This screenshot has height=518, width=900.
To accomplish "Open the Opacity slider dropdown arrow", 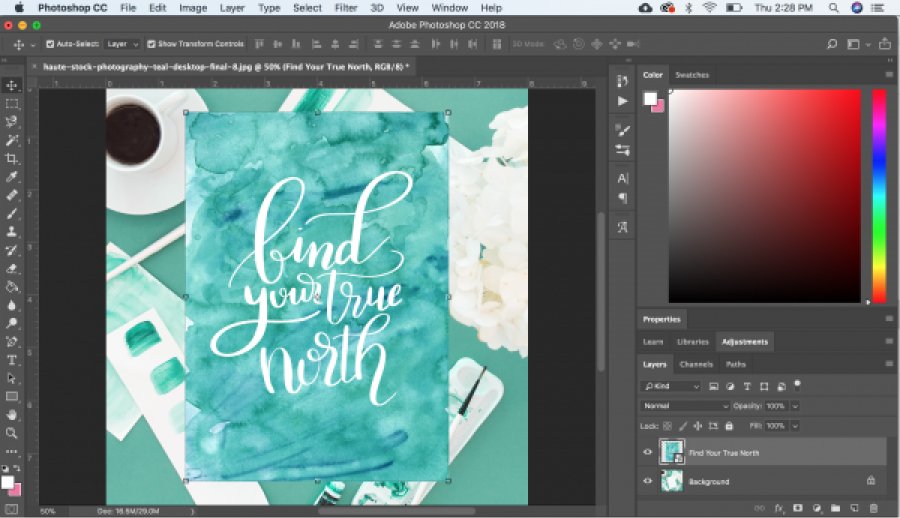I will coord(795,406).
